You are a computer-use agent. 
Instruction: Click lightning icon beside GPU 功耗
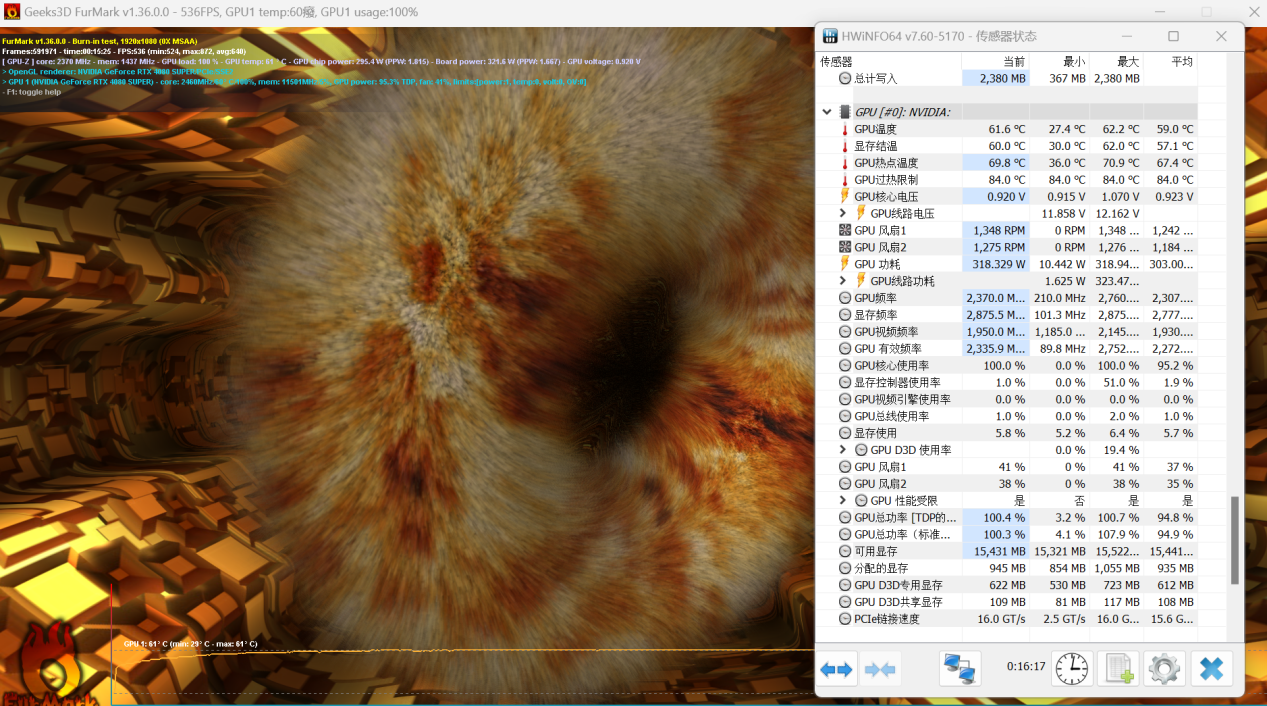(845, 264)
